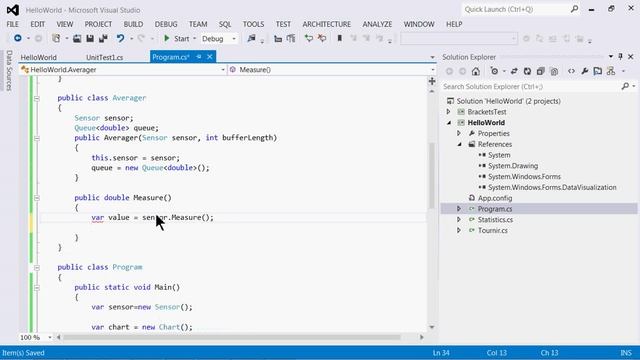Image resolution: width=640 pixels, height=360 pixels.
Task: Toggle the pin on Program.cs tab
Action: 199,57
